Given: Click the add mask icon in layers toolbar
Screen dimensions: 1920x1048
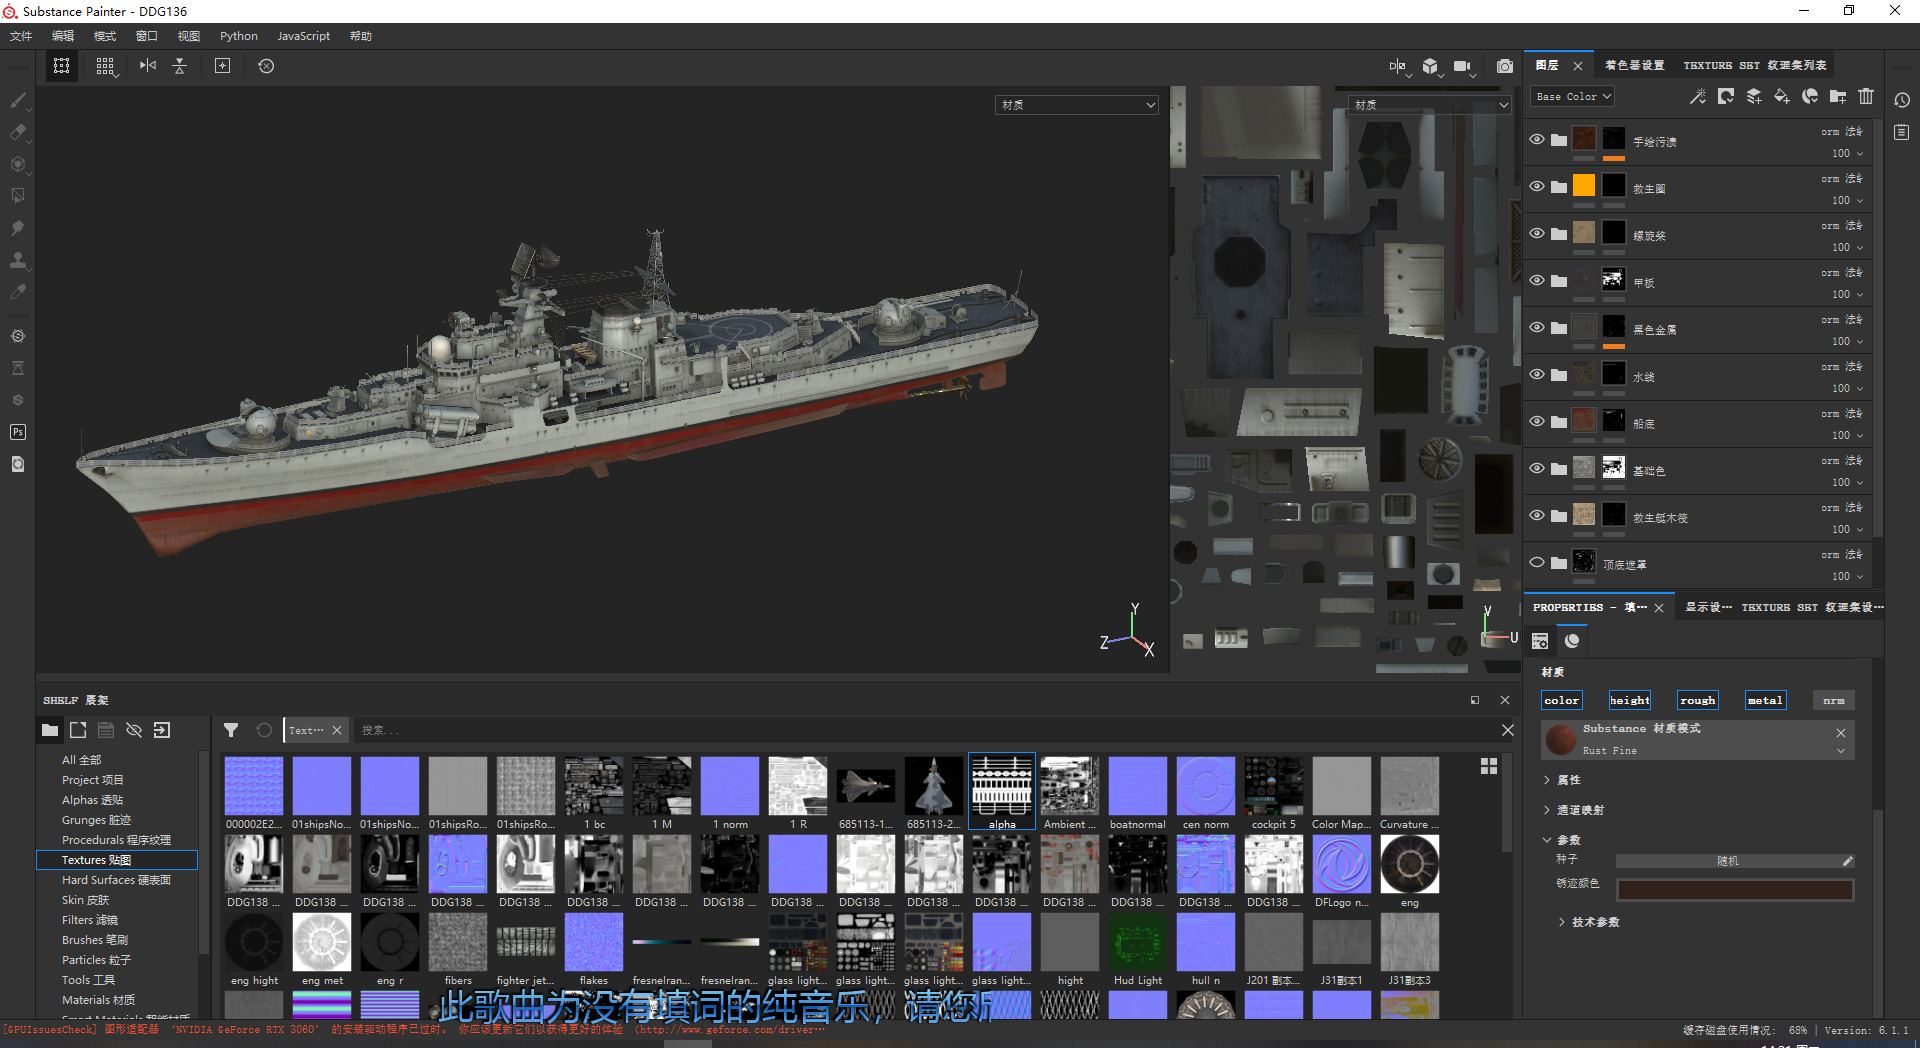Looking at the screenshot, I should (x=1726, y=96).
